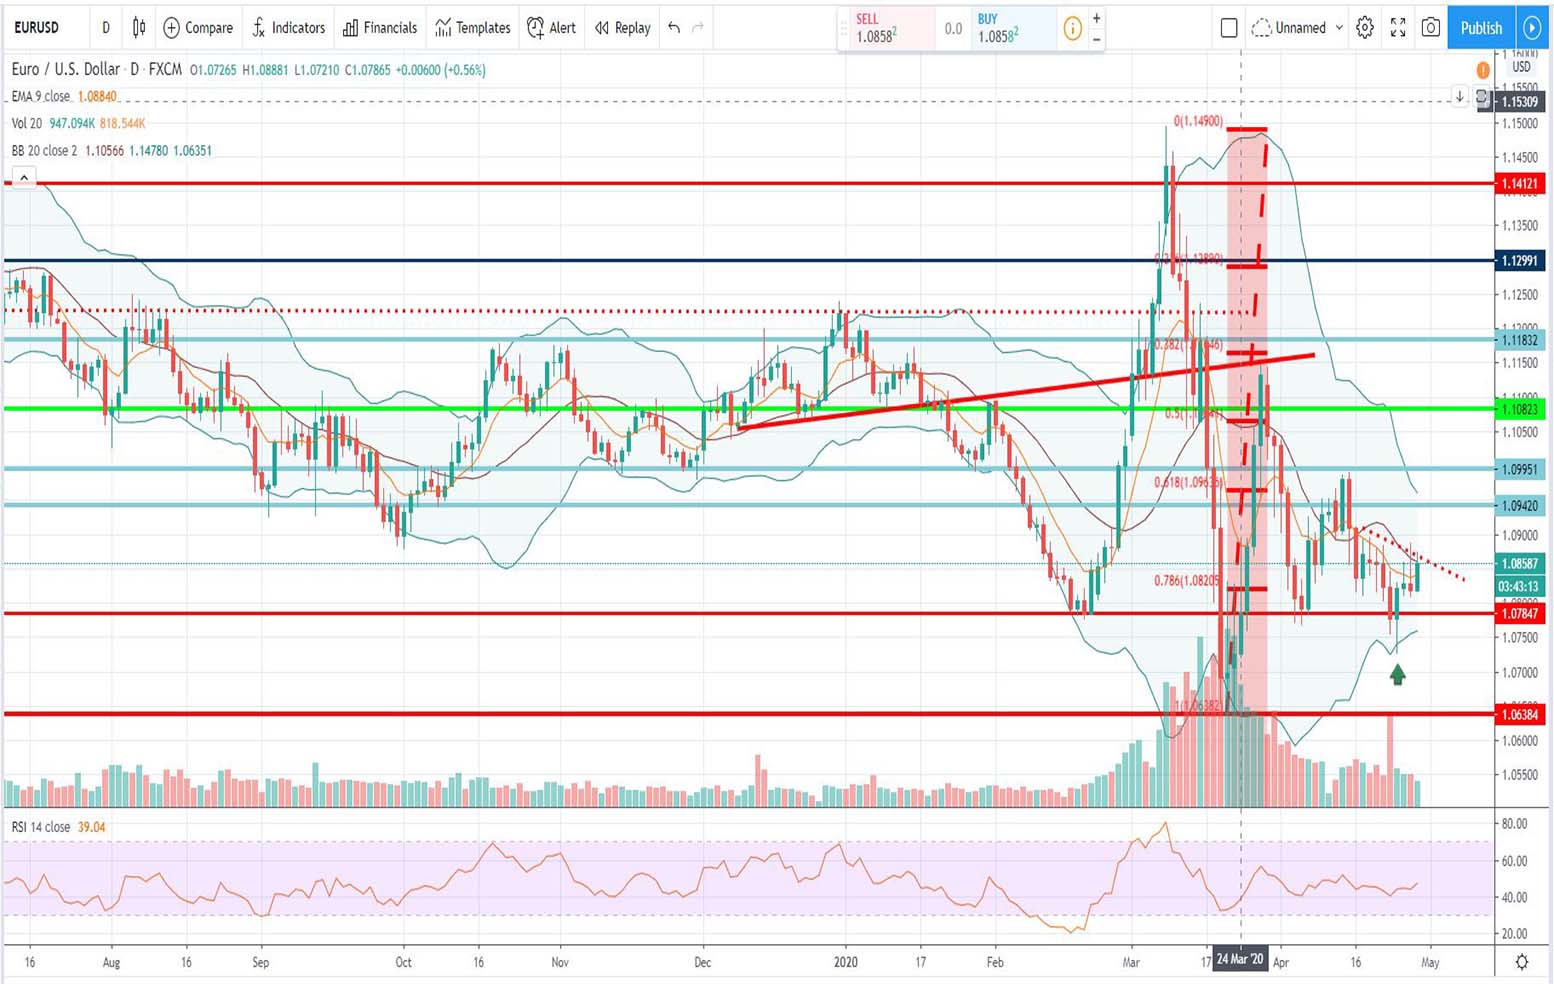Open chart settings gear
The image size is (1554, 984).
tap(1365, 28)
